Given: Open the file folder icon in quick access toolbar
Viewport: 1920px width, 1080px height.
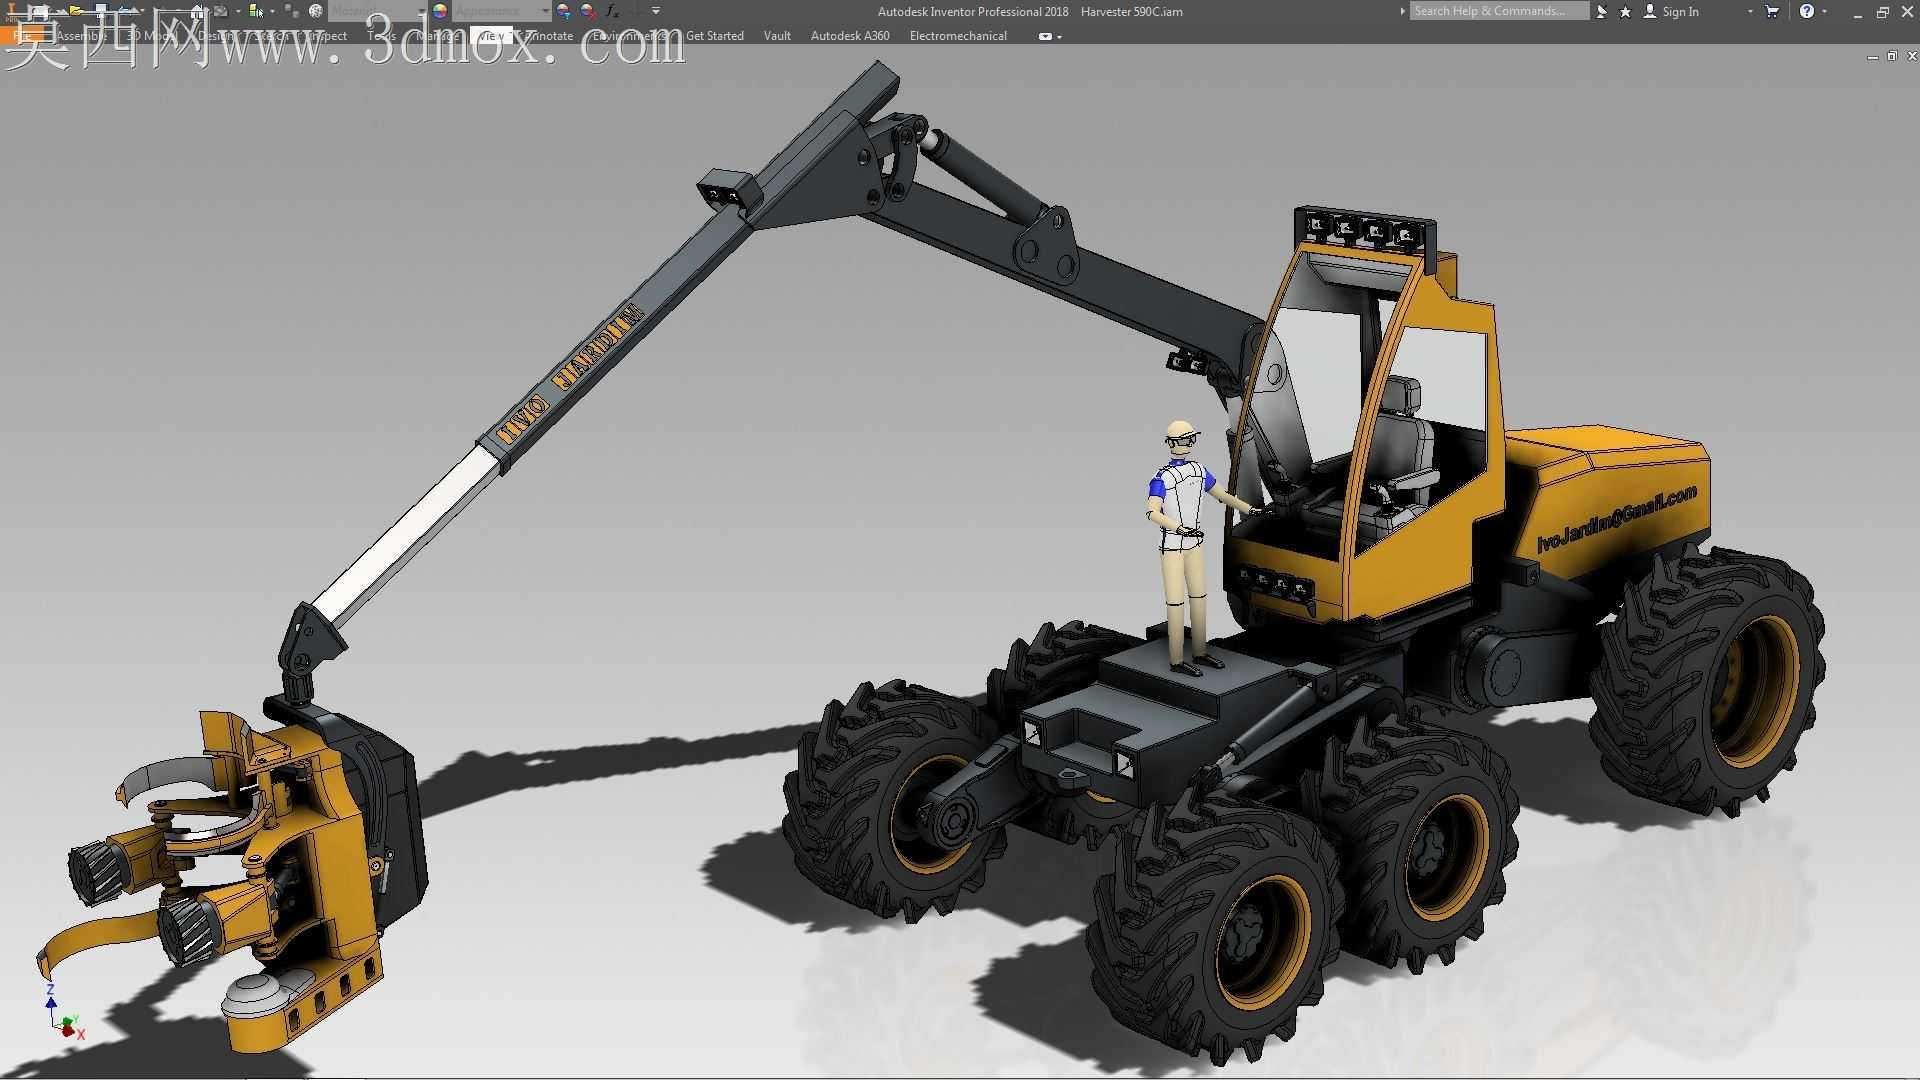Looking at the screenshot, I should click(x=75, y=11).
